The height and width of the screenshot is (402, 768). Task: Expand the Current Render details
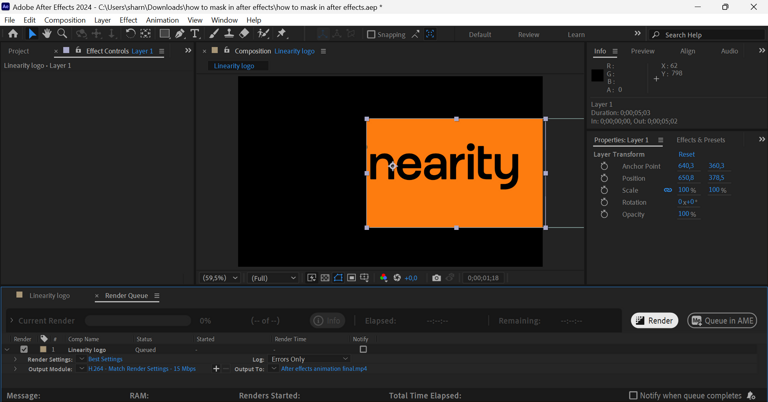click(x=12, y=321)
